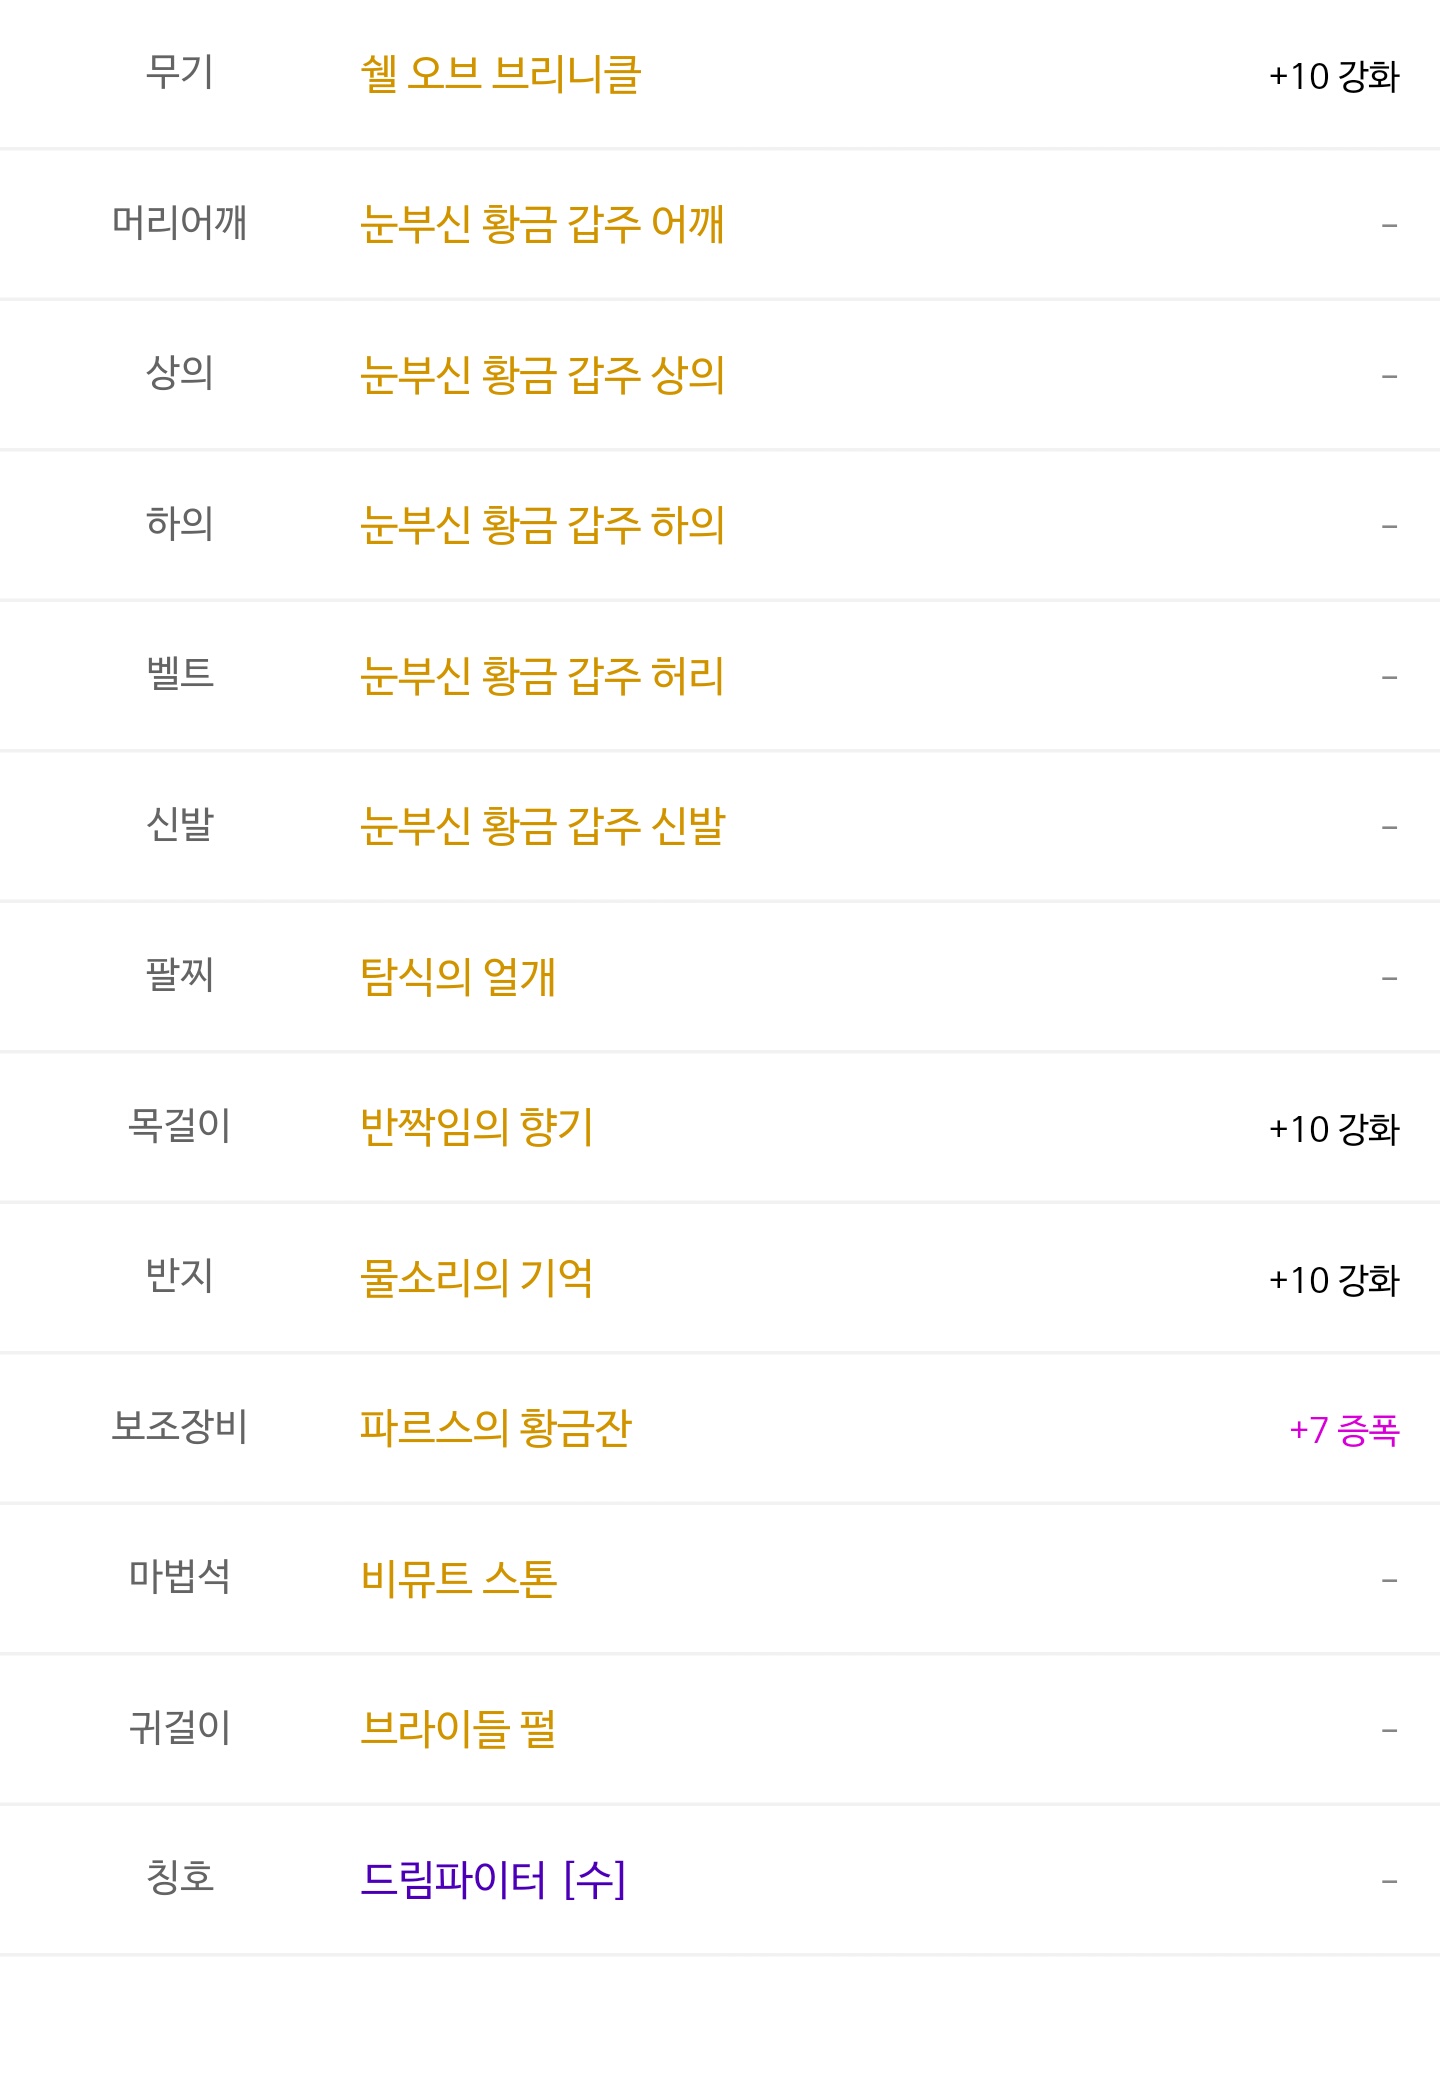Click the 눈부신 황금 갑주 허리 belt item
Viewport: 1440px width, 2078px height.
(x=542, y=677)
